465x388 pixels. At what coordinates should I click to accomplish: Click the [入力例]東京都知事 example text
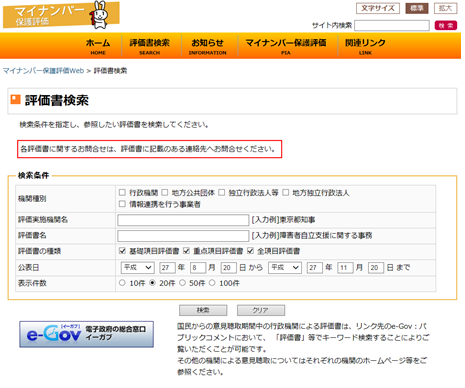pyautogui.click(x=283, y=220)
